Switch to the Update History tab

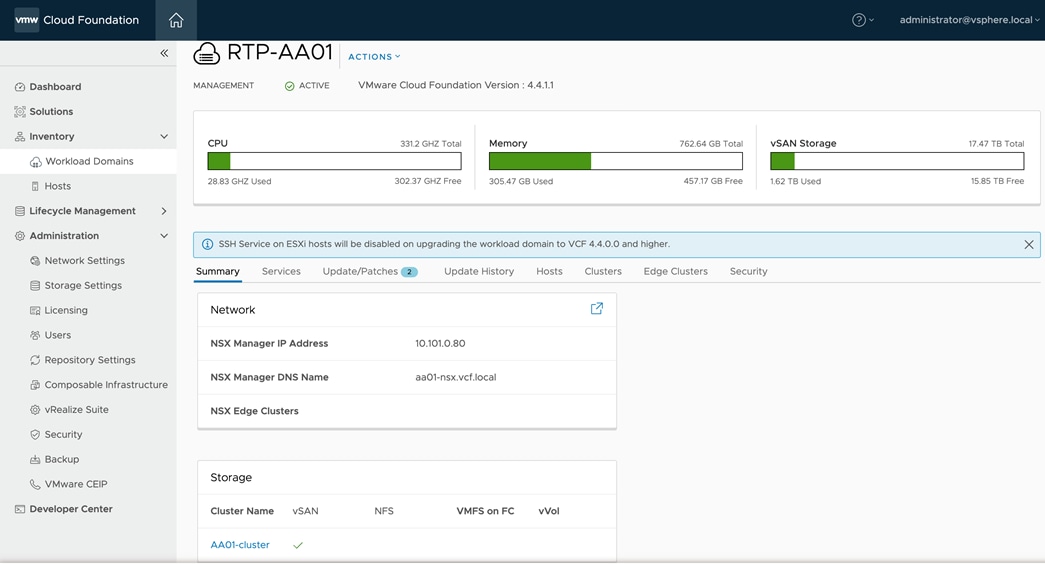coord(479,271)
